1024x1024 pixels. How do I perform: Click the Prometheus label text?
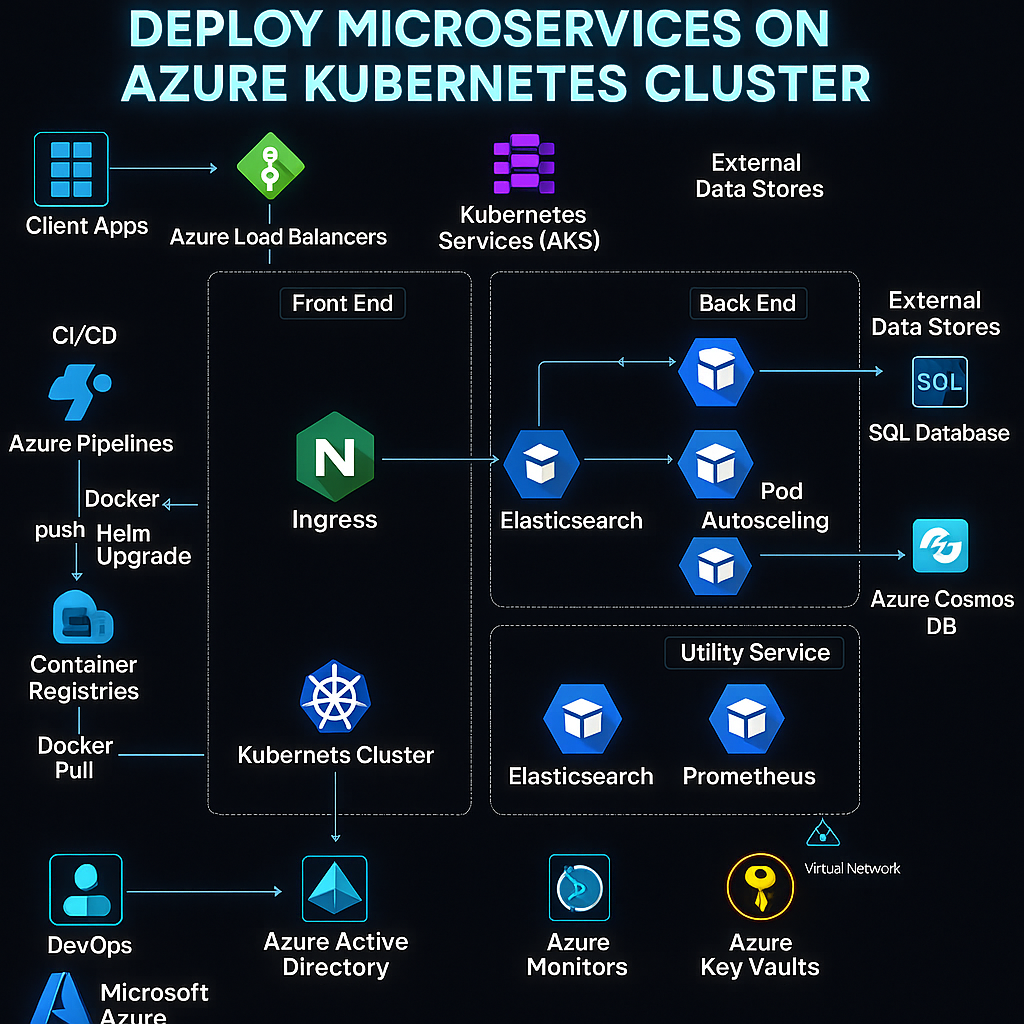coord(749,776)
